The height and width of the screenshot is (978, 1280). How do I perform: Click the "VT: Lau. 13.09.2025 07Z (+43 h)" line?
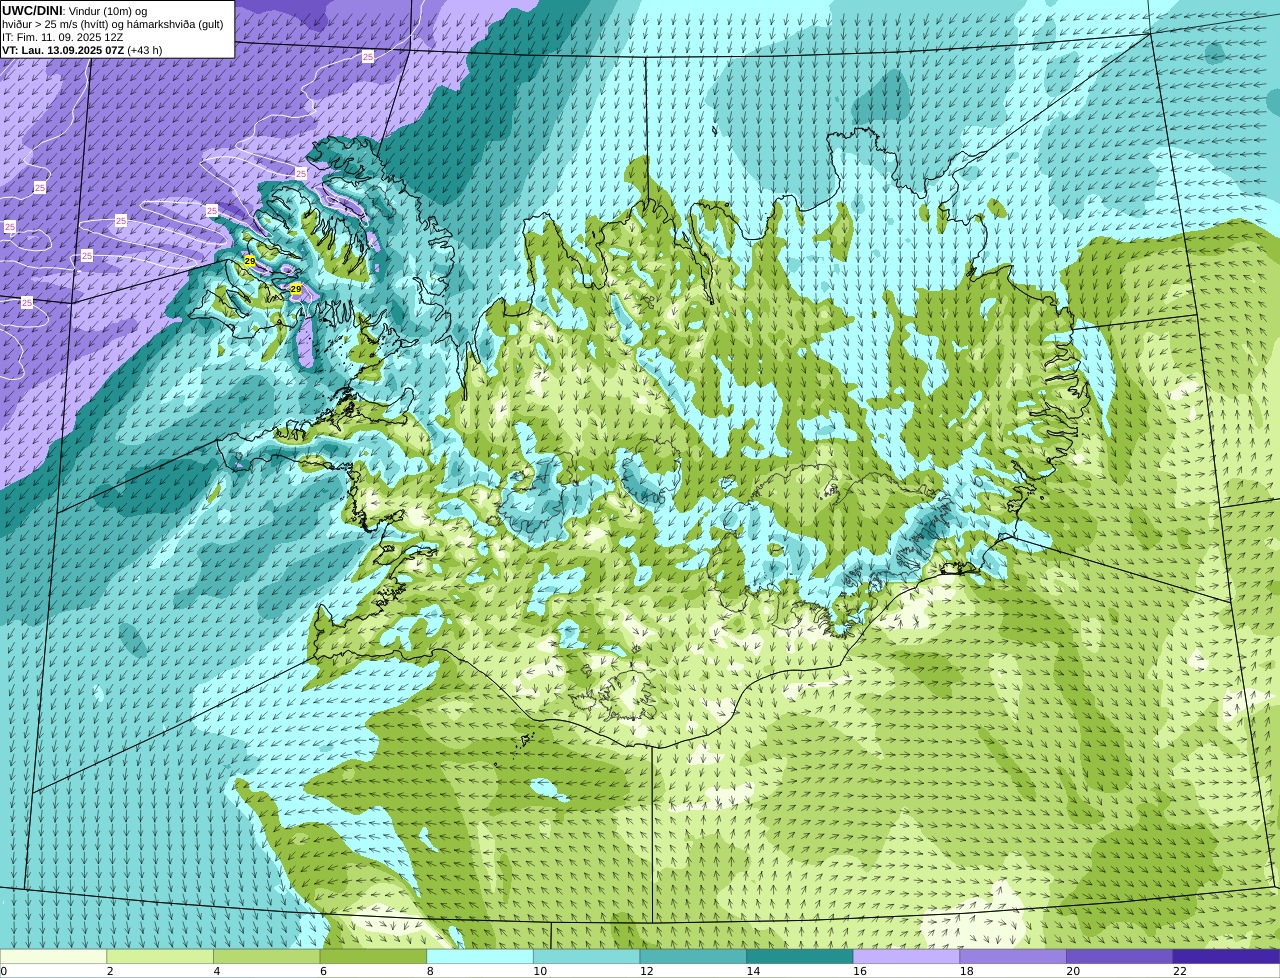[82, 50]
